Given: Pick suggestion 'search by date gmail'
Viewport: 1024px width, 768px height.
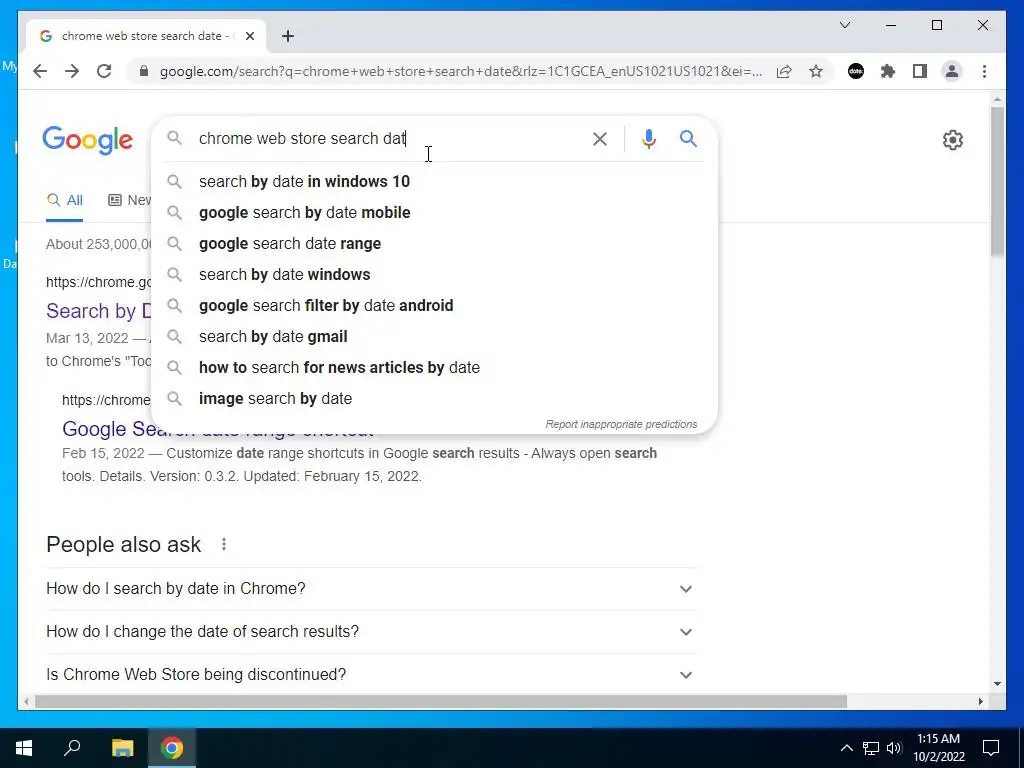Looking at the screenshot, I should pos(434,336).
